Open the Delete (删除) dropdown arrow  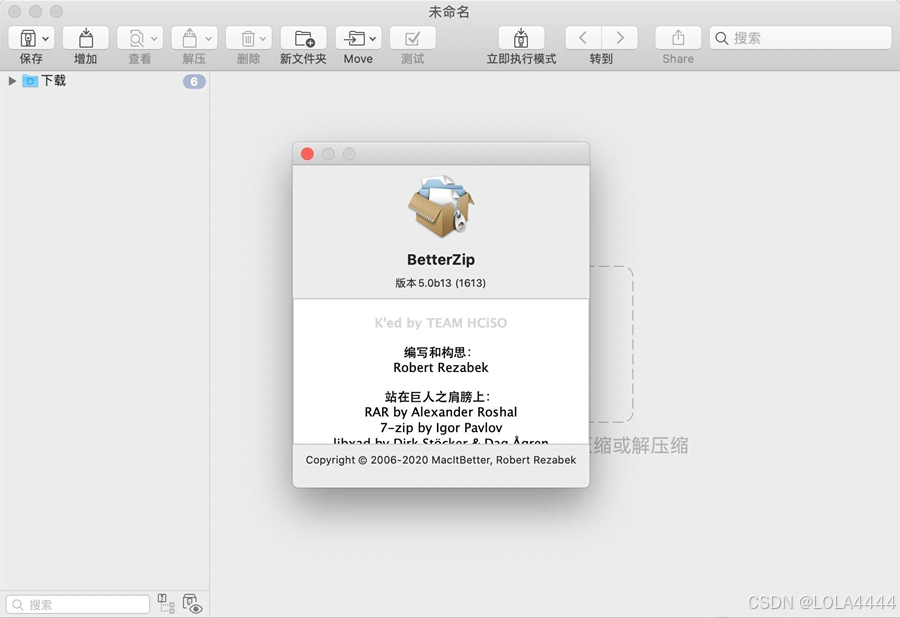[x=263, y=39]
